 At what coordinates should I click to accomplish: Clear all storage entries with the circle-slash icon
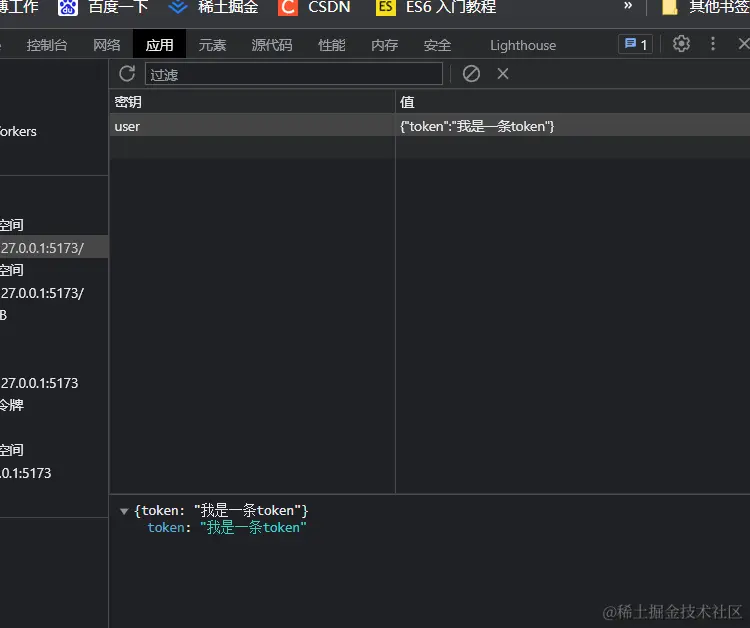coord(471,74)
